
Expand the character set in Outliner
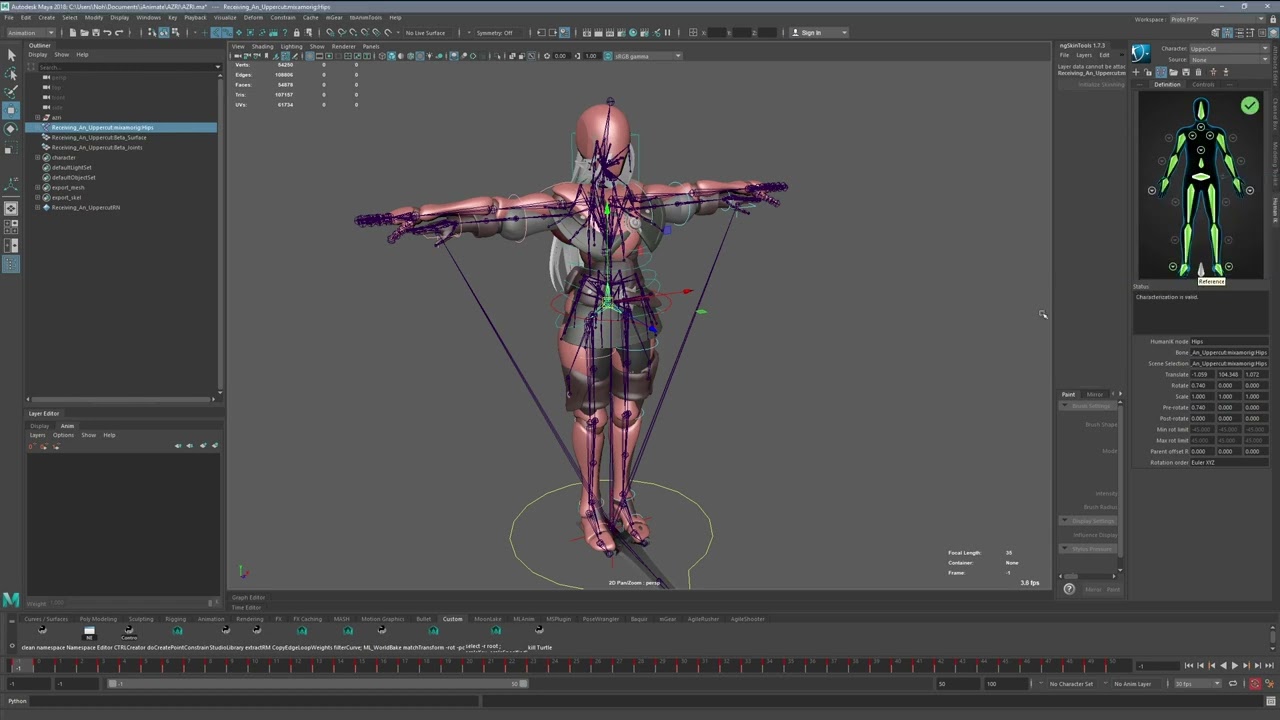tap(38, 157)
